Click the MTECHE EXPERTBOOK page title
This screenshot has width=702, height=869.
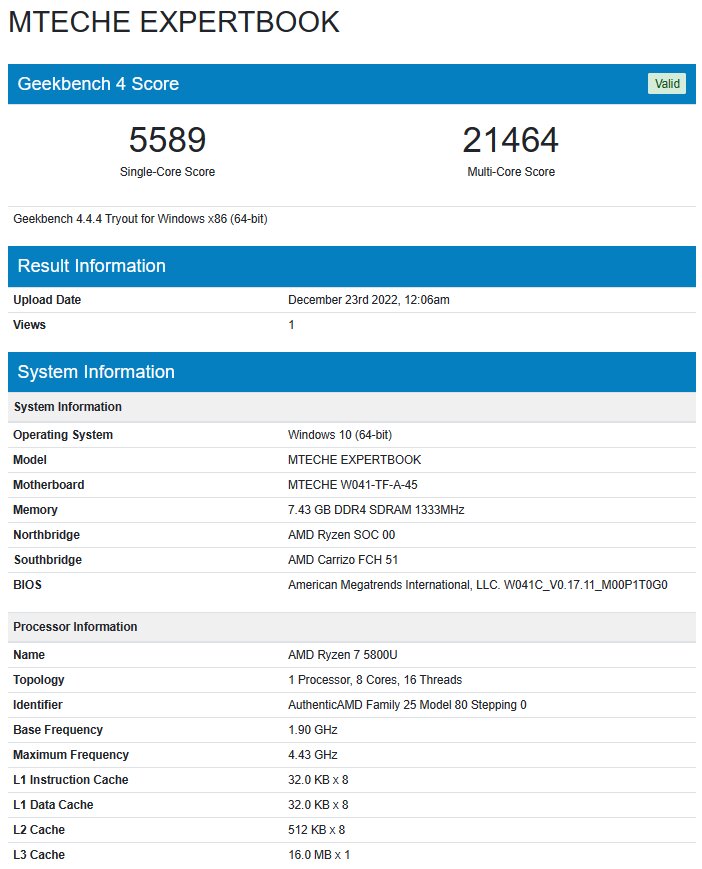click(174, 22)
